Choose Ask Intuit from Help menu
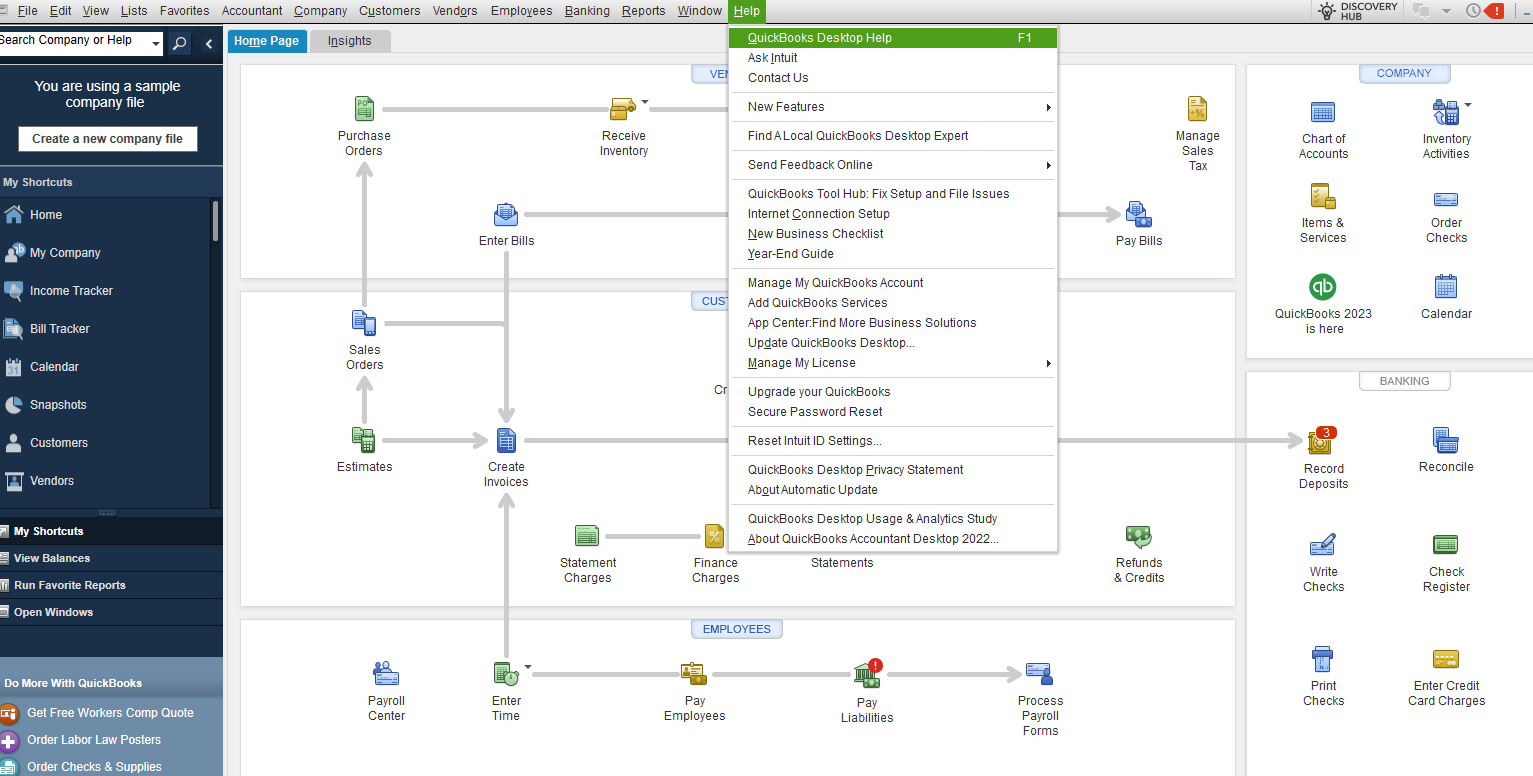Screen dimensions: 1533x776 772,58
